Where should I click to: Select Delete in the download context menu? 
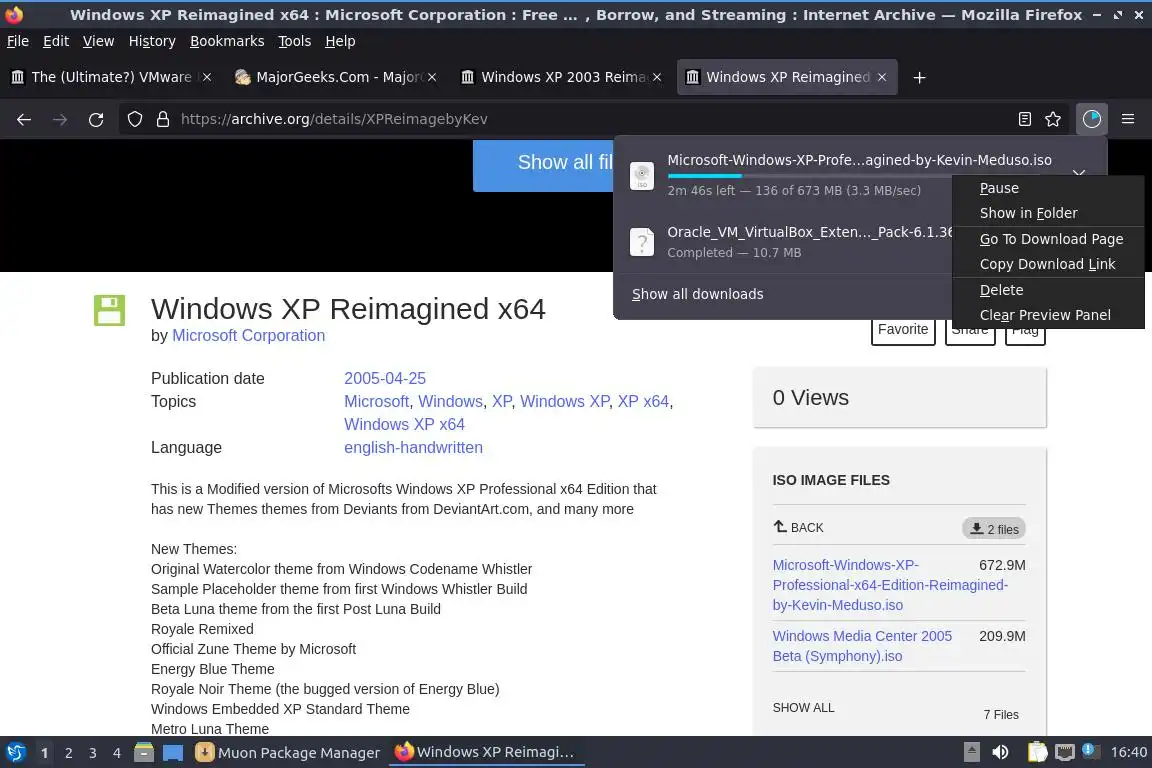tap(1001, 290)
